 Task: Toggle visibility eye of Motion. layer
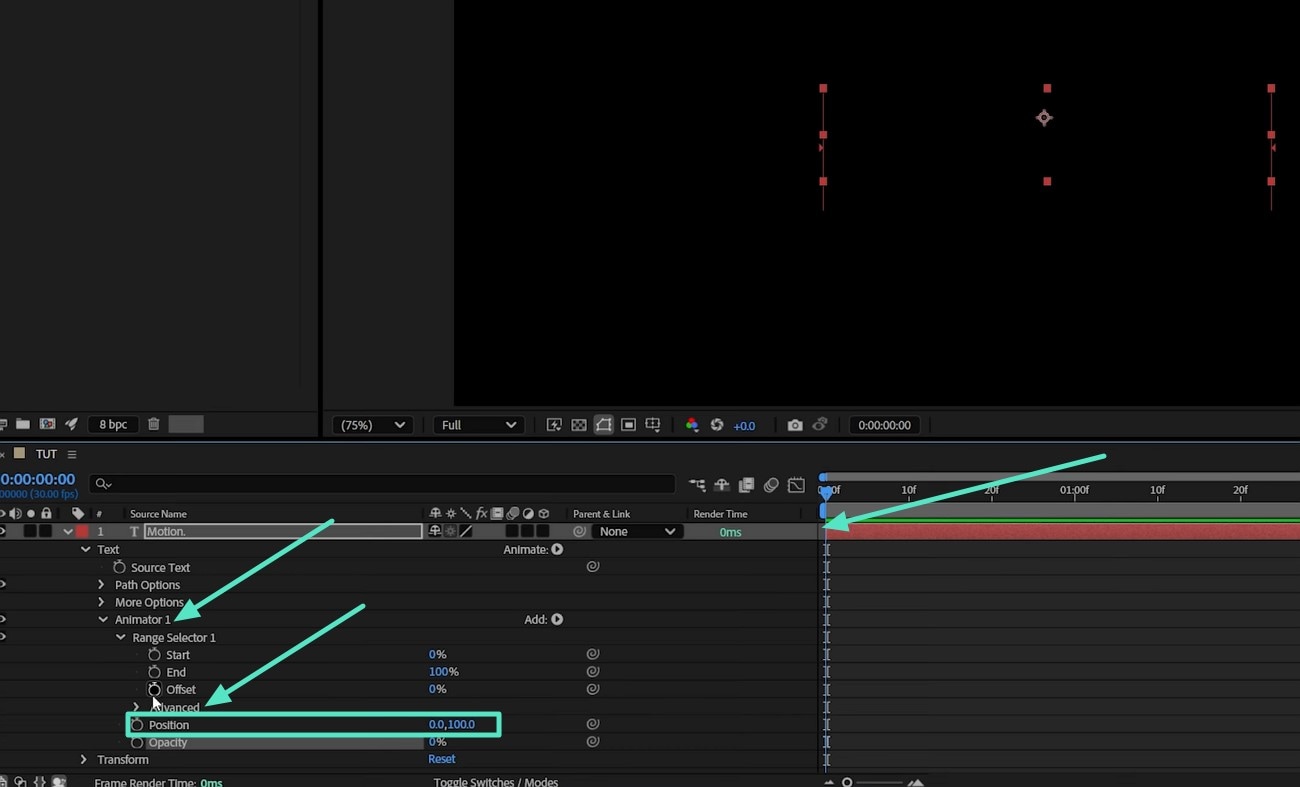coord(3,531)
